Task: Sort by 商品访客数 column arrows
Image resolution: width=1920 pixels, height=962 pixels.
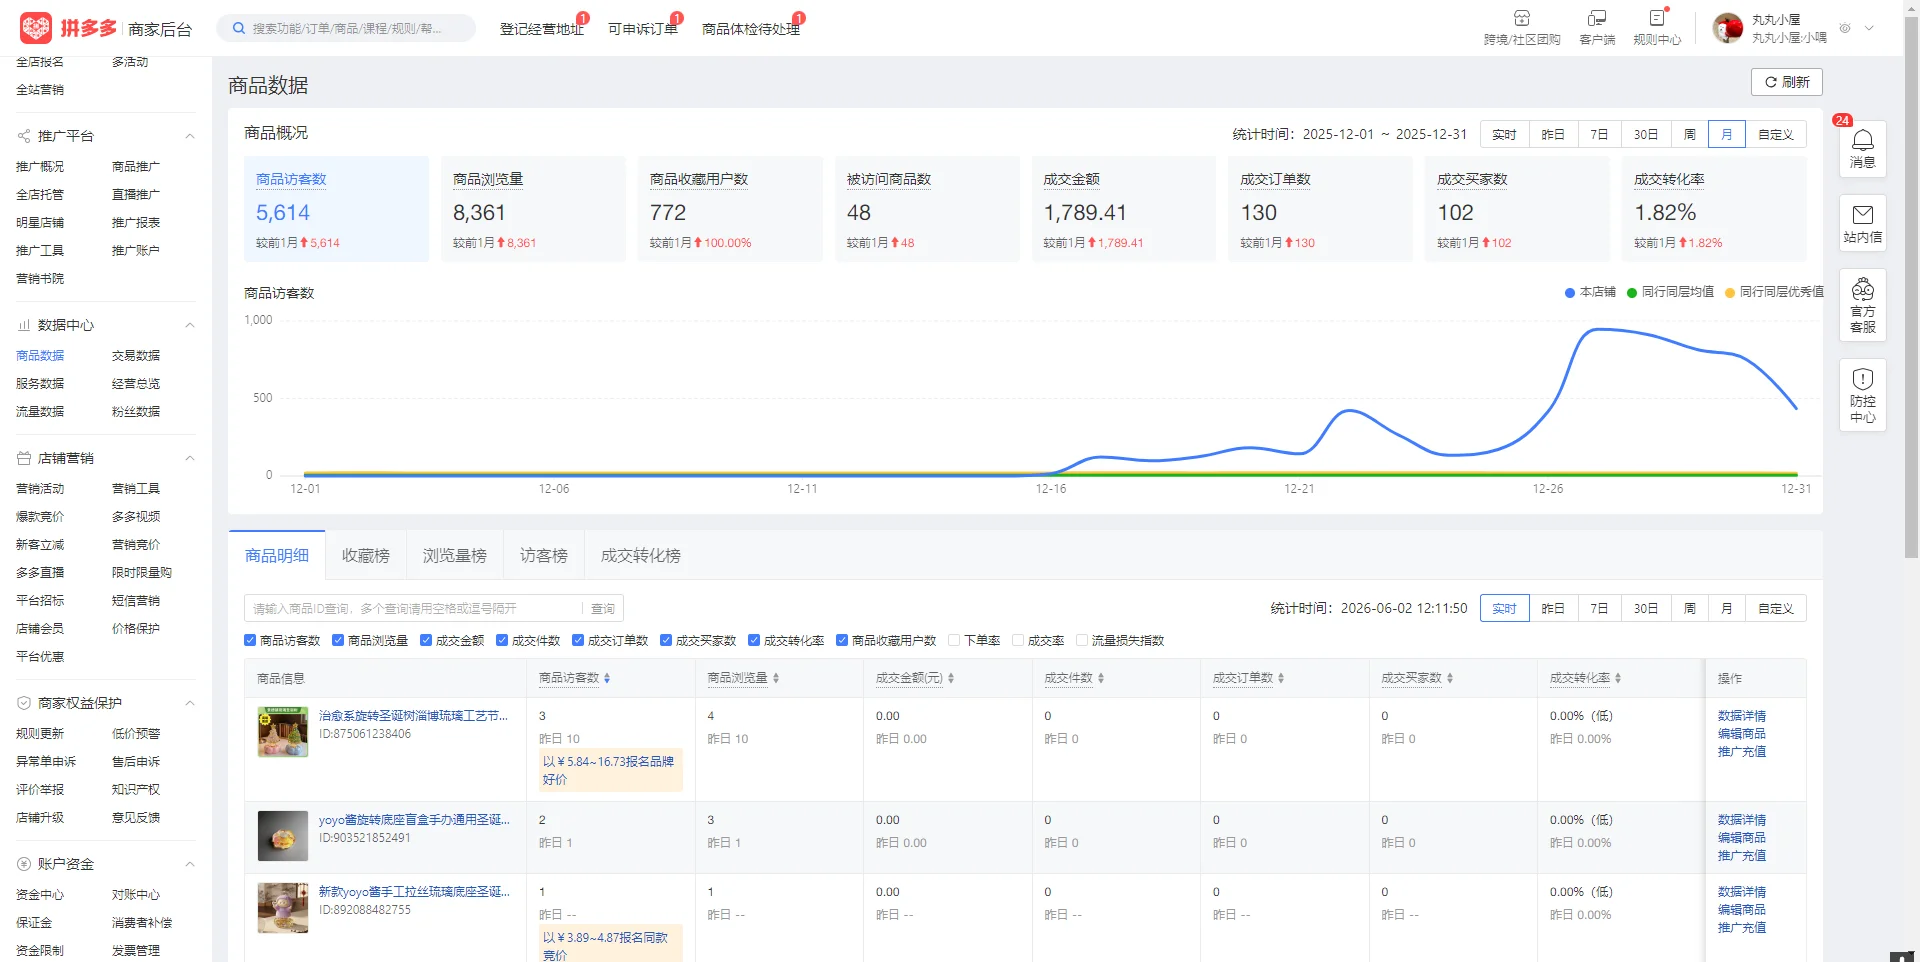Action: (607, 678)
